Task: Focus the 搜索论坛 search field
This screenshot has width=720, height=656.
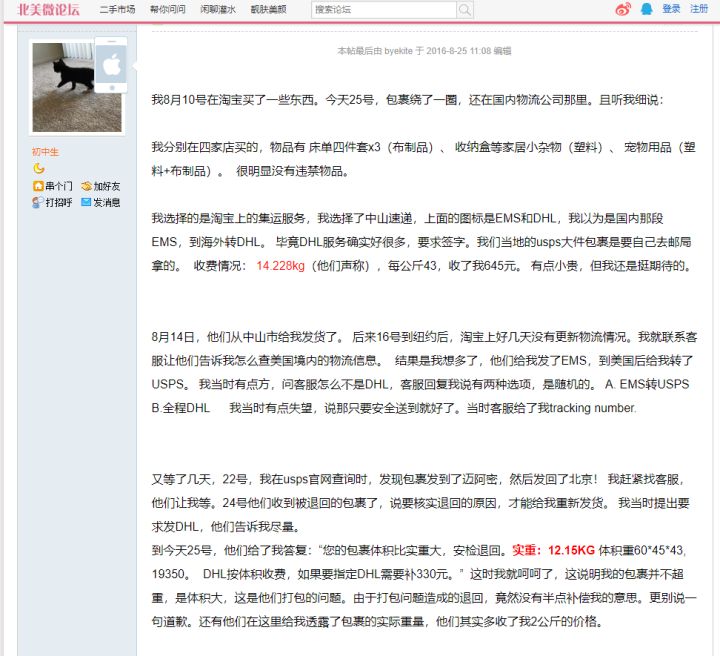Action: coord(384,10)
